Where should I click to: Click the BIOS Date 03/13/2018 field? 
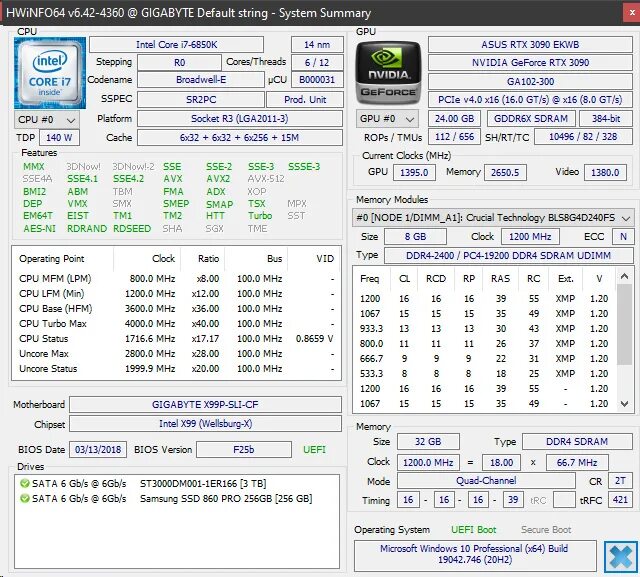point(98,450)
